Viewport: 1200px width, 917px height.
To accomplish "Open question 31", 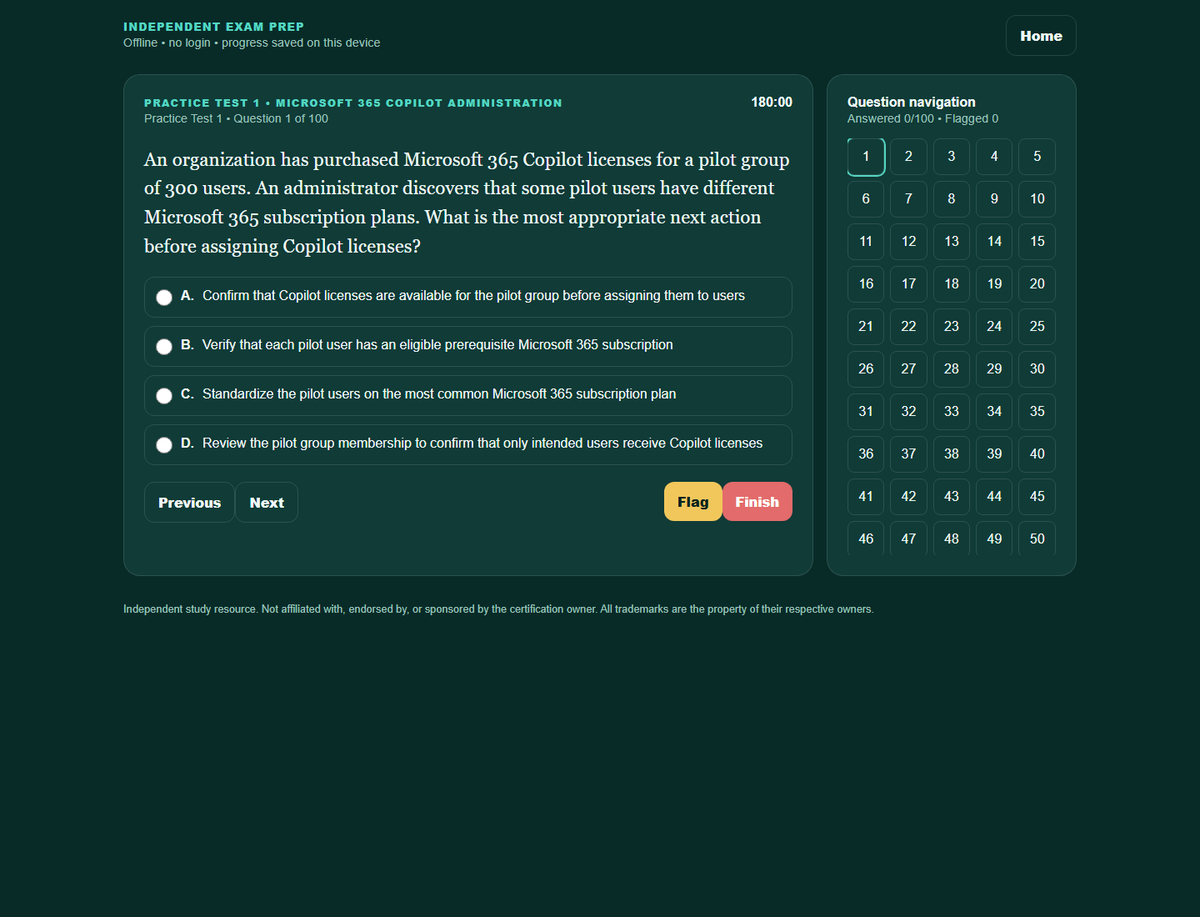I will click(x=866, y=411).
